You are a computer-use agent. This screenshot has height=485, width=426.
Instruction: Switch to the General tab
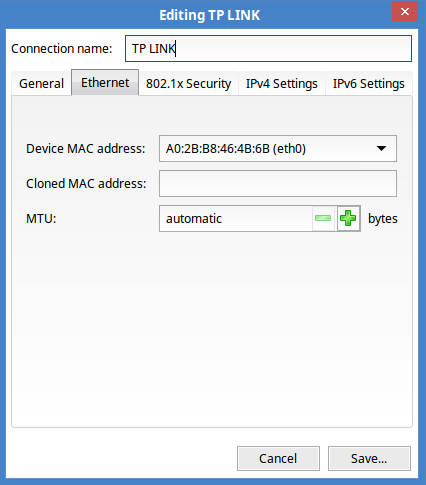tap(41, 84)
